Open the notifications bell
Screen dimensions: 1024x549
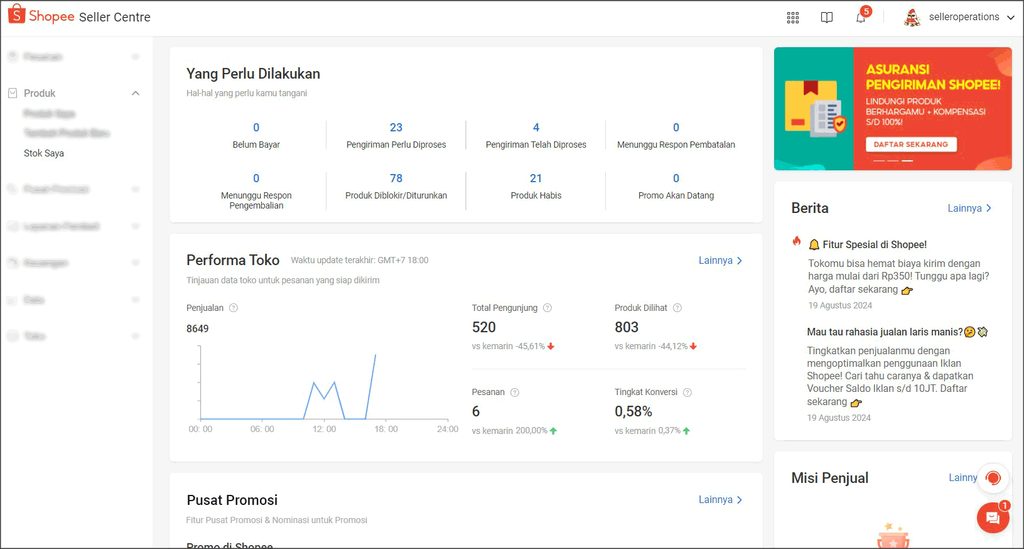pos(861,18)
